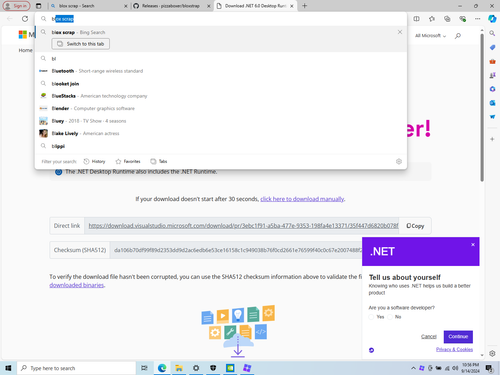Viewport: 500px width, 375px height.
Task: Open the sidebar Microsoft 365 icon
Action: pyautogui.click(x=492, y=89)
